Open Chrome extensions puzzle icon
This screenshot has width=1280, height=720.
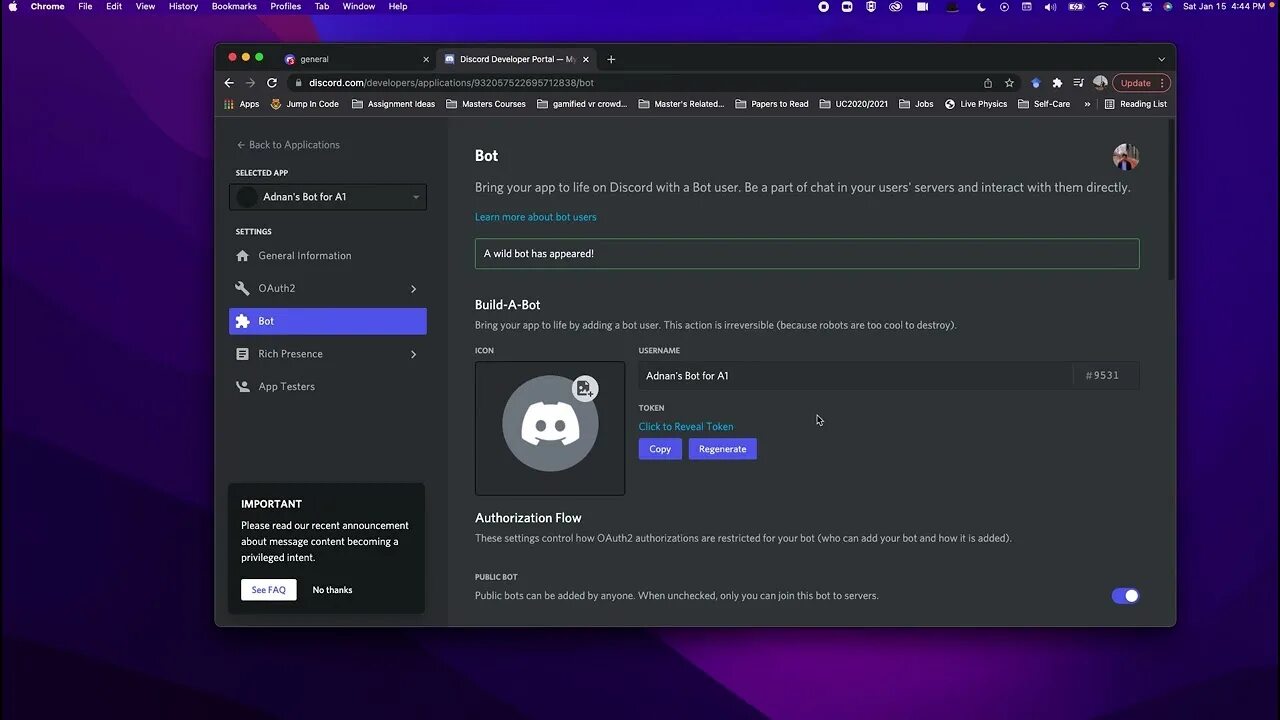[x=1057, y=83]
